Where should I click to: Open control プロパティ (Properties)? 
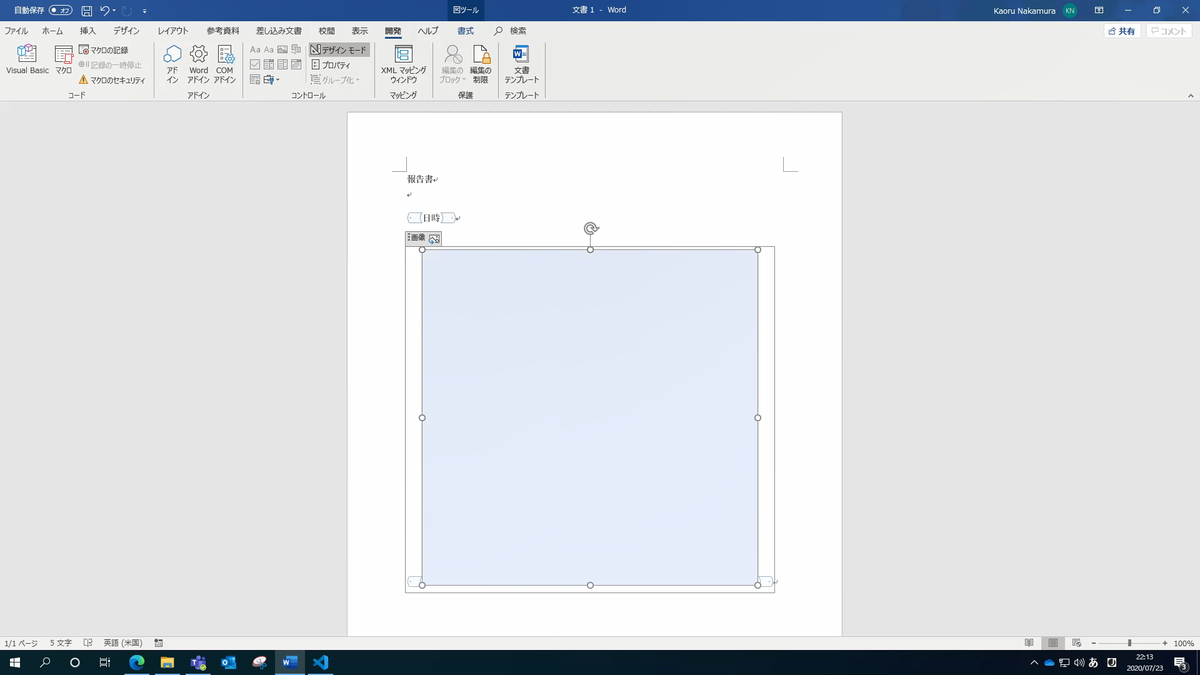331,64
